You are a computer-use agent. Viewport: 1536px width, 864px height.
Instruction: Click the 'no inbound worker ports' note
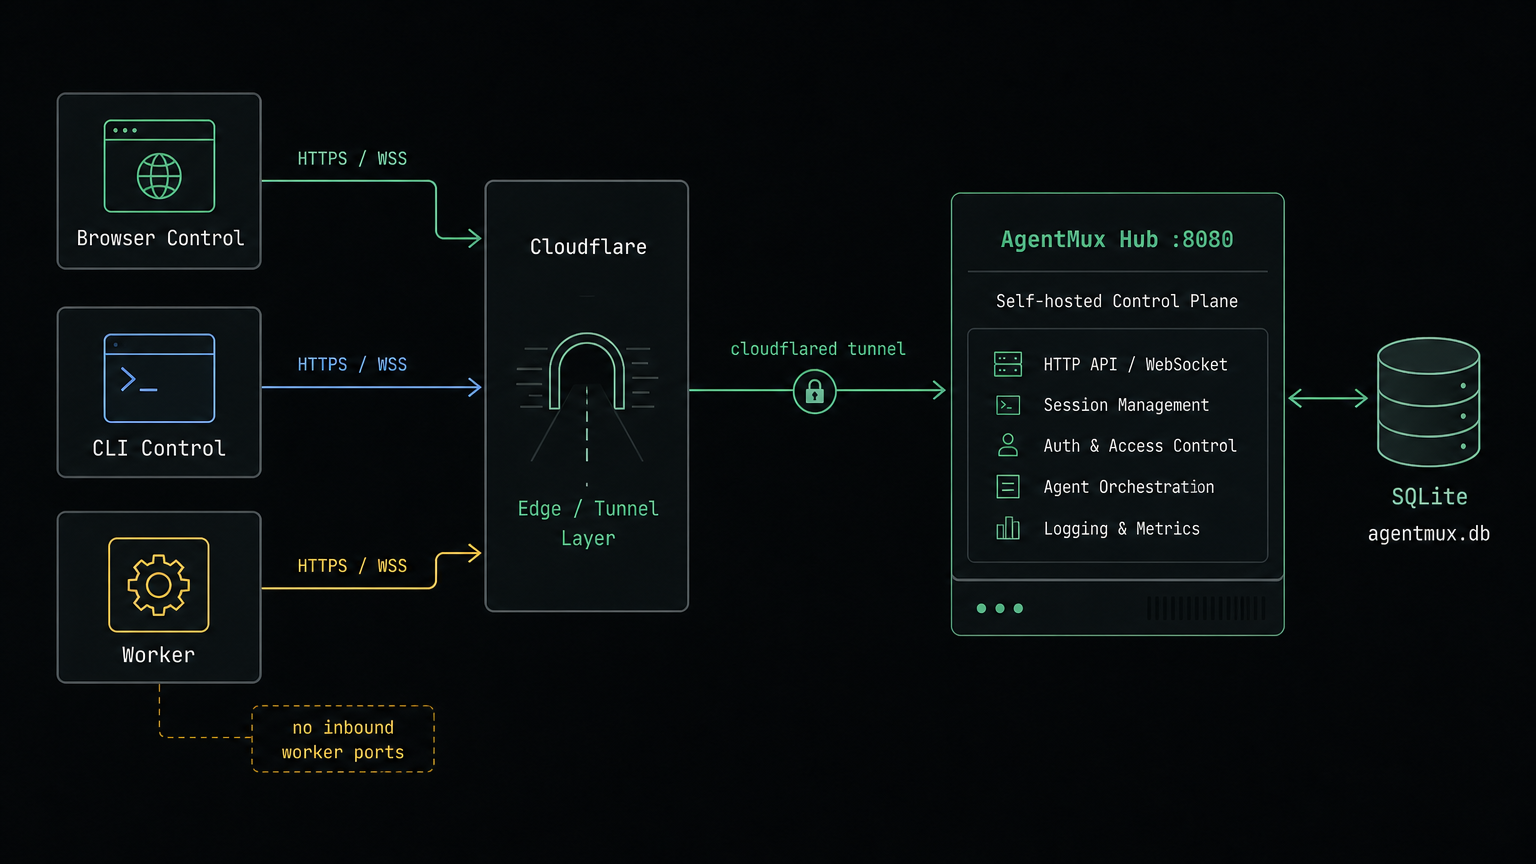(343, 740)
